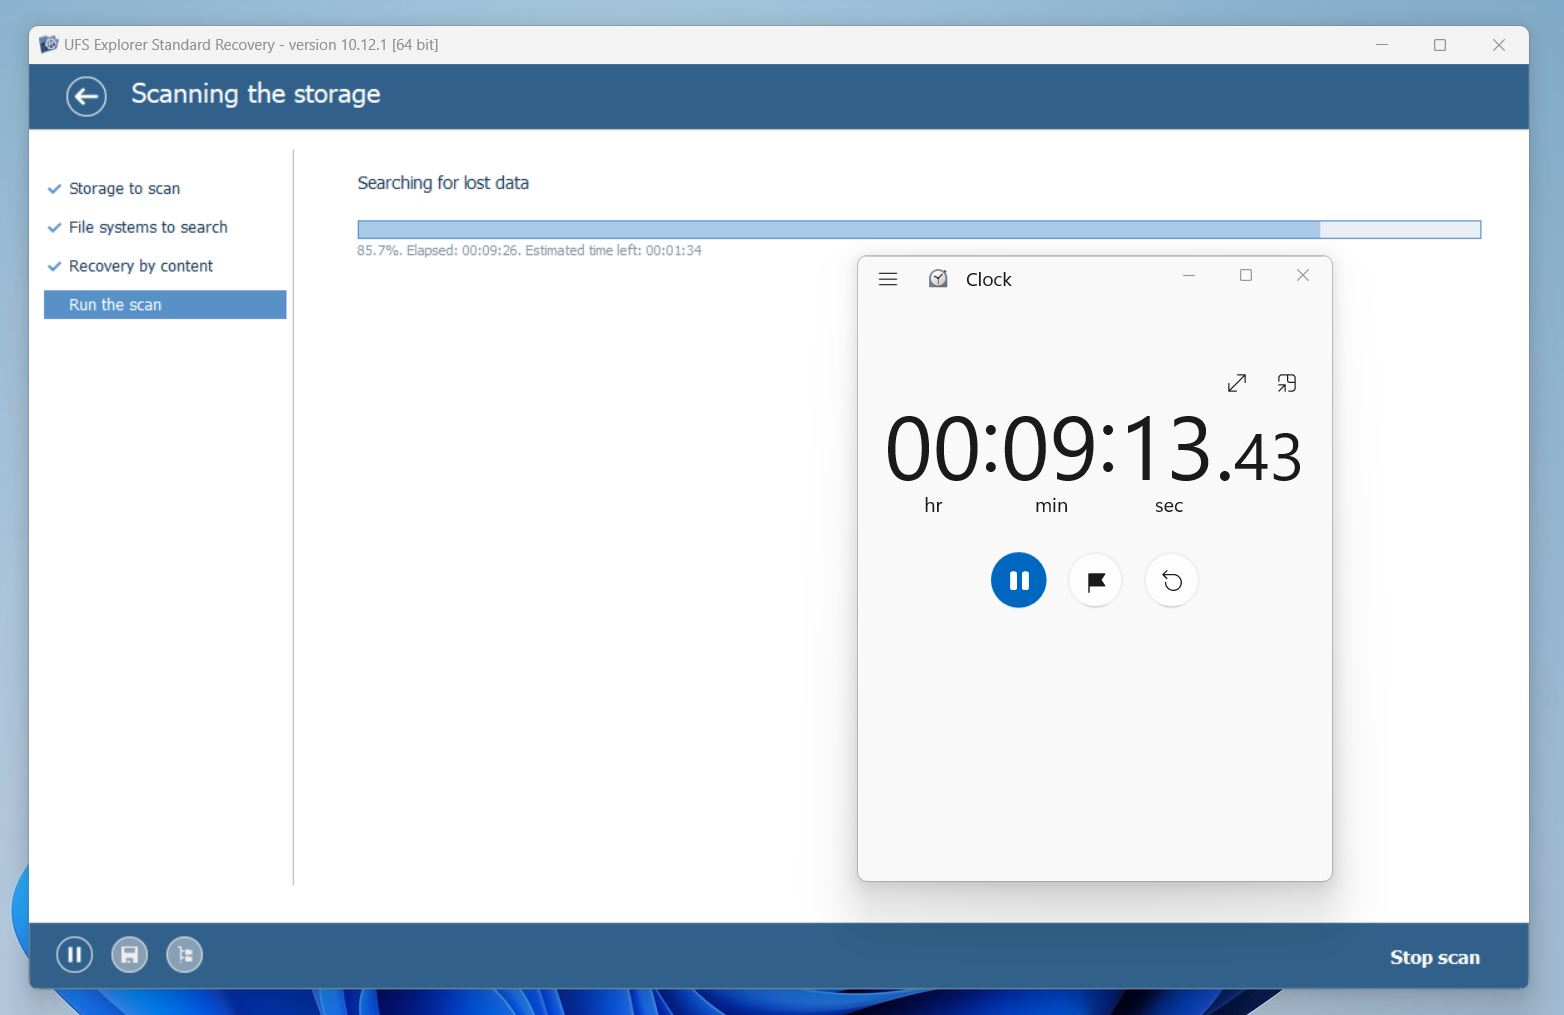Maximize the UFS Explorer window
1564x1015 pixels.
point(1440,45)
